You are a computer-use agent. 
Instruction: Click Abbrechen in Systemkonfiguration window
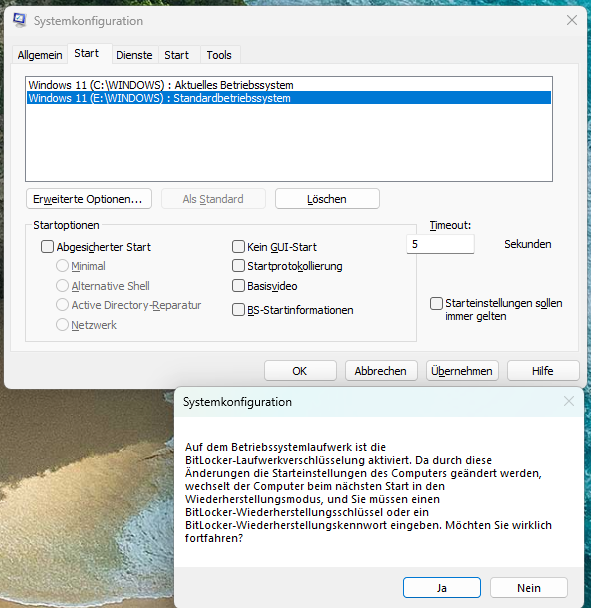coord(381,371)
